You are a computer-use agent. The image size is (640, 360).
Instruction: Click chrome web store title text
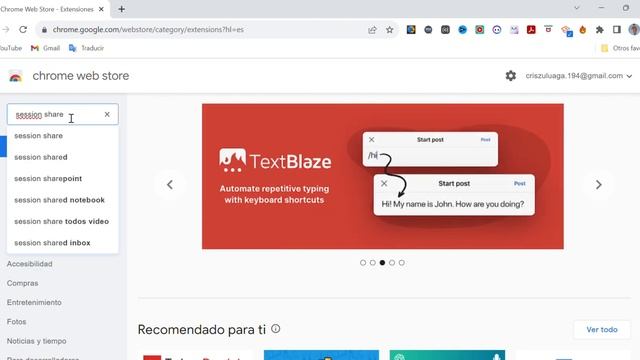pyautogui.click(x=81, y=76)
